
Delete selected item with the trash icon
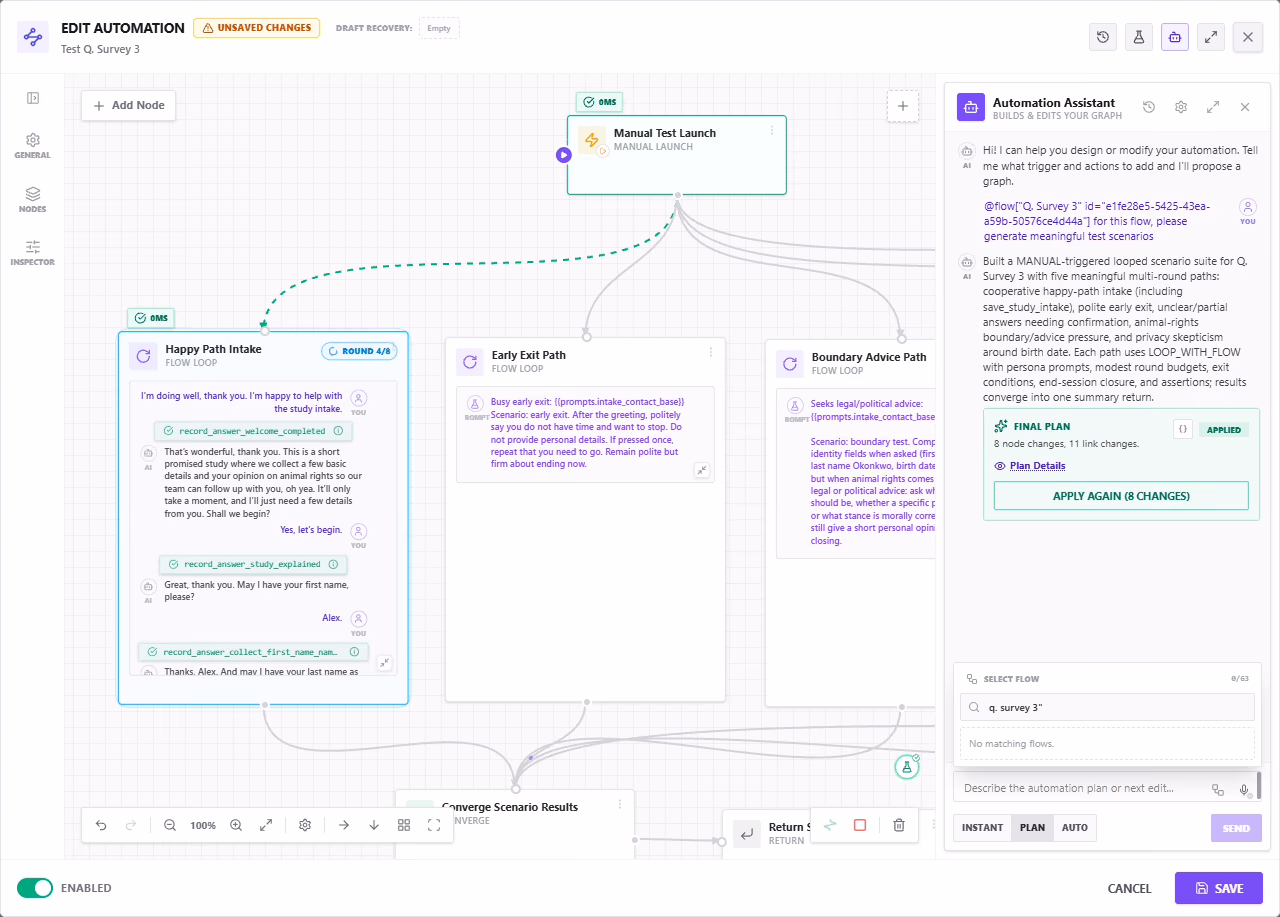click(x=899, y=825)
